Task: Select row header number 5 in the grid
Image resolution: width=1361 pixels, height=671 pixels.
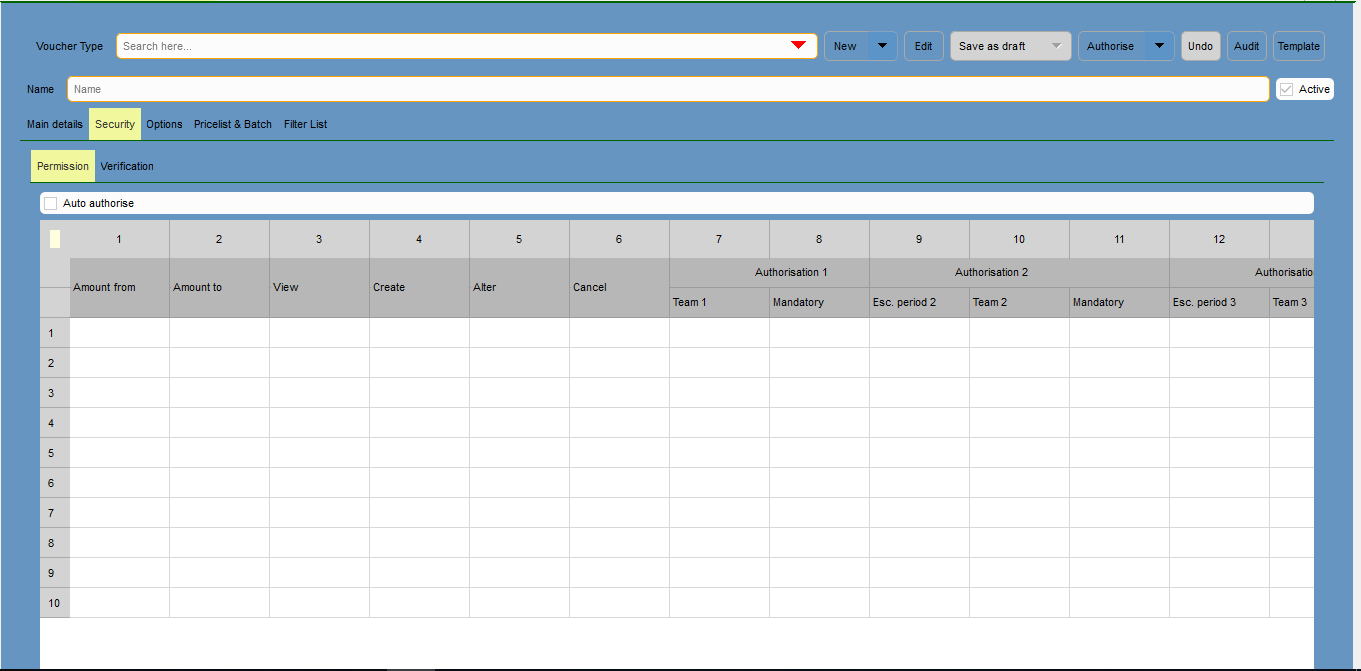Action: pos(54,453)
